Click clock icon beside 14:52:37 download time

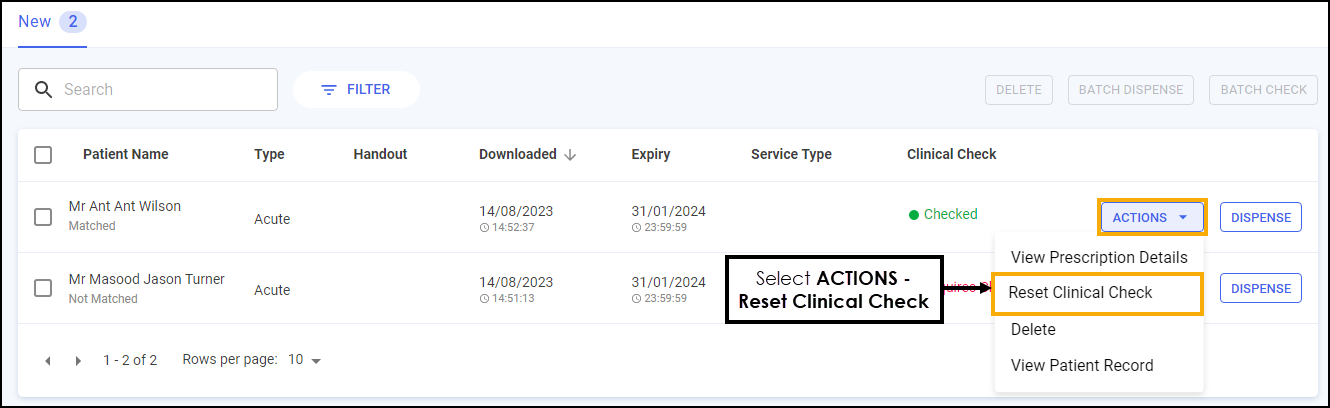coord(484,227)
